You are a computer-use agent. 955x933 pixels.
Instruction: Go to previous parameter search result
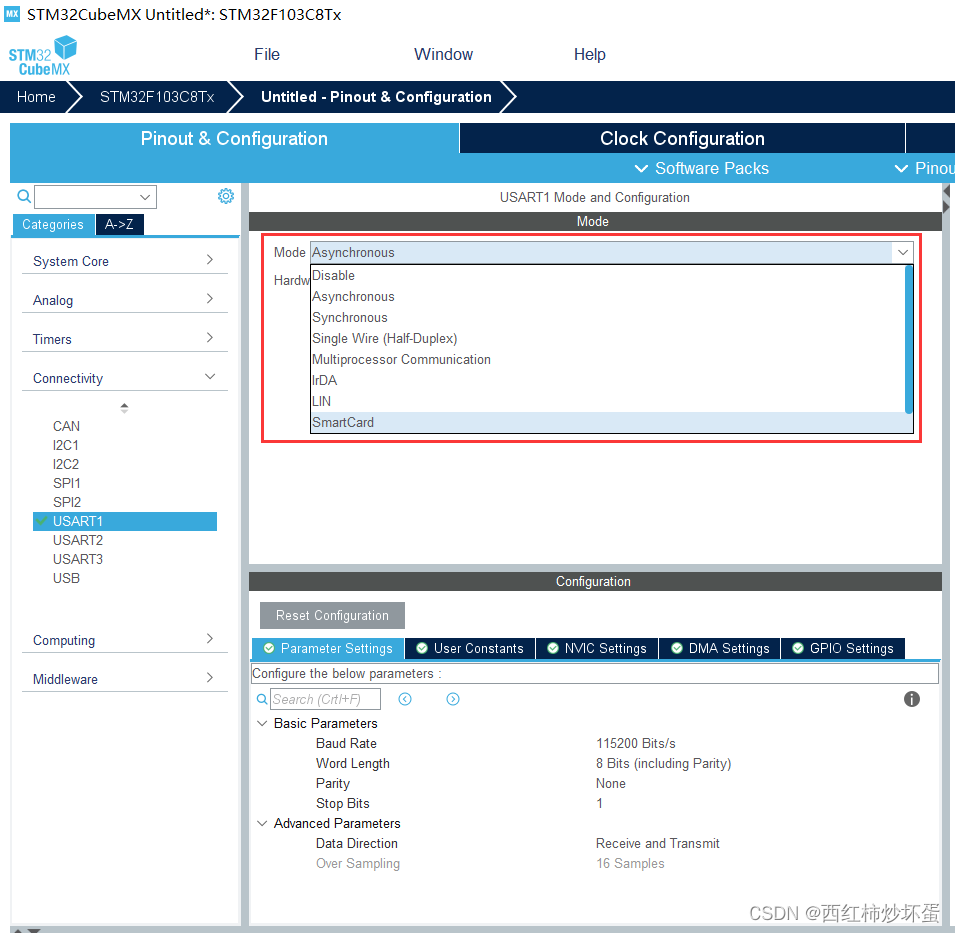(x=405, y=699)
